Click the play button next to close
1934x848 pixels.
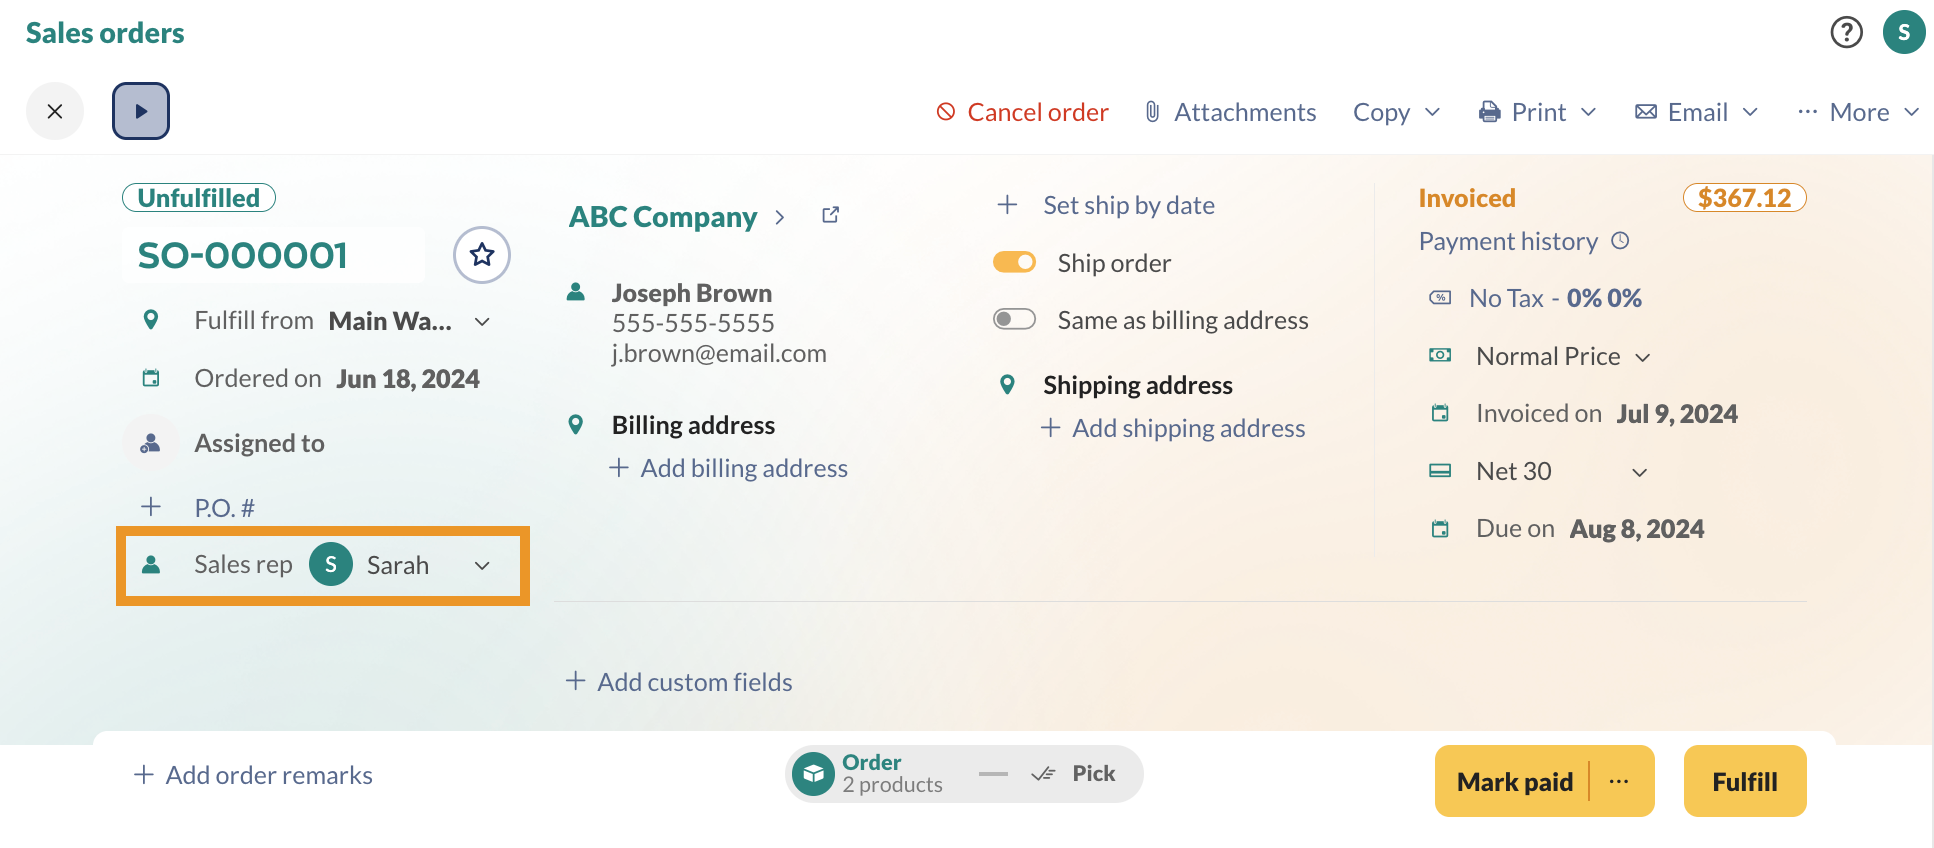tap(141, 111)
